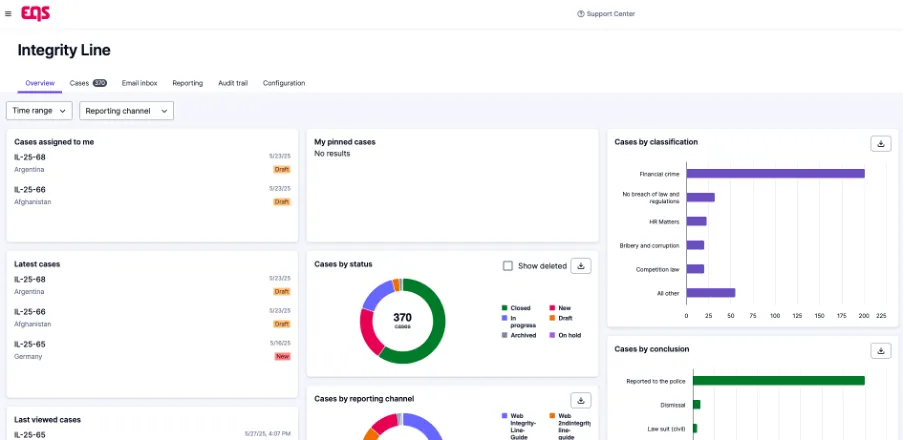Open the Reporting tab
The image size is (904, 440).
tap(187, 83)
